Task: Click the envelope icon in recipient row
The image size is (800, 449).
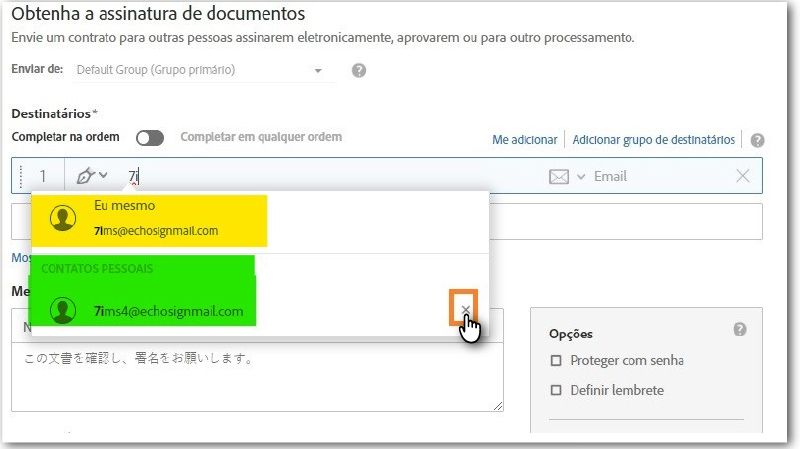Action: pos(559,177)
